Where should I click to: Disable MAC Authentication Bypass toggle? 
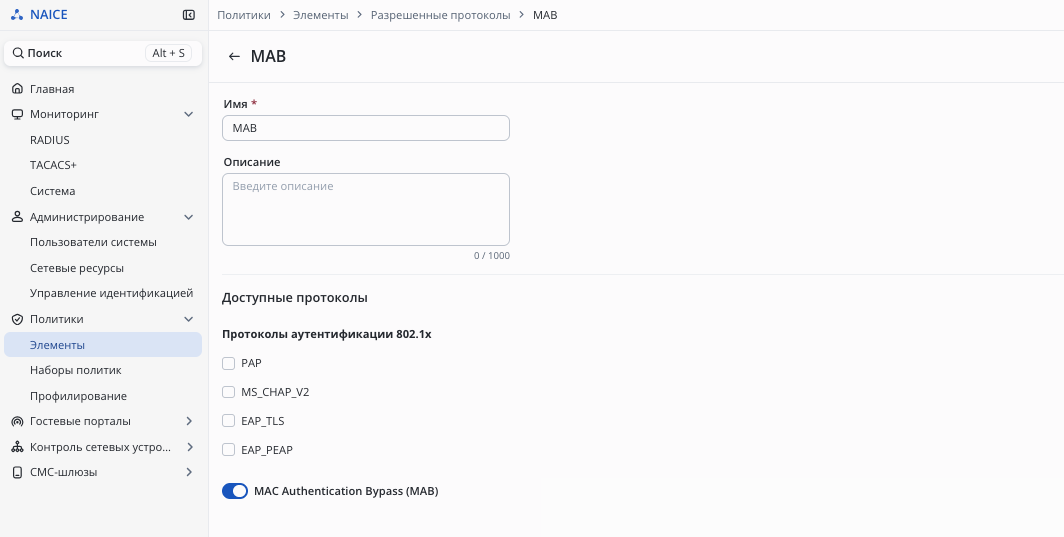pos(235,491)
